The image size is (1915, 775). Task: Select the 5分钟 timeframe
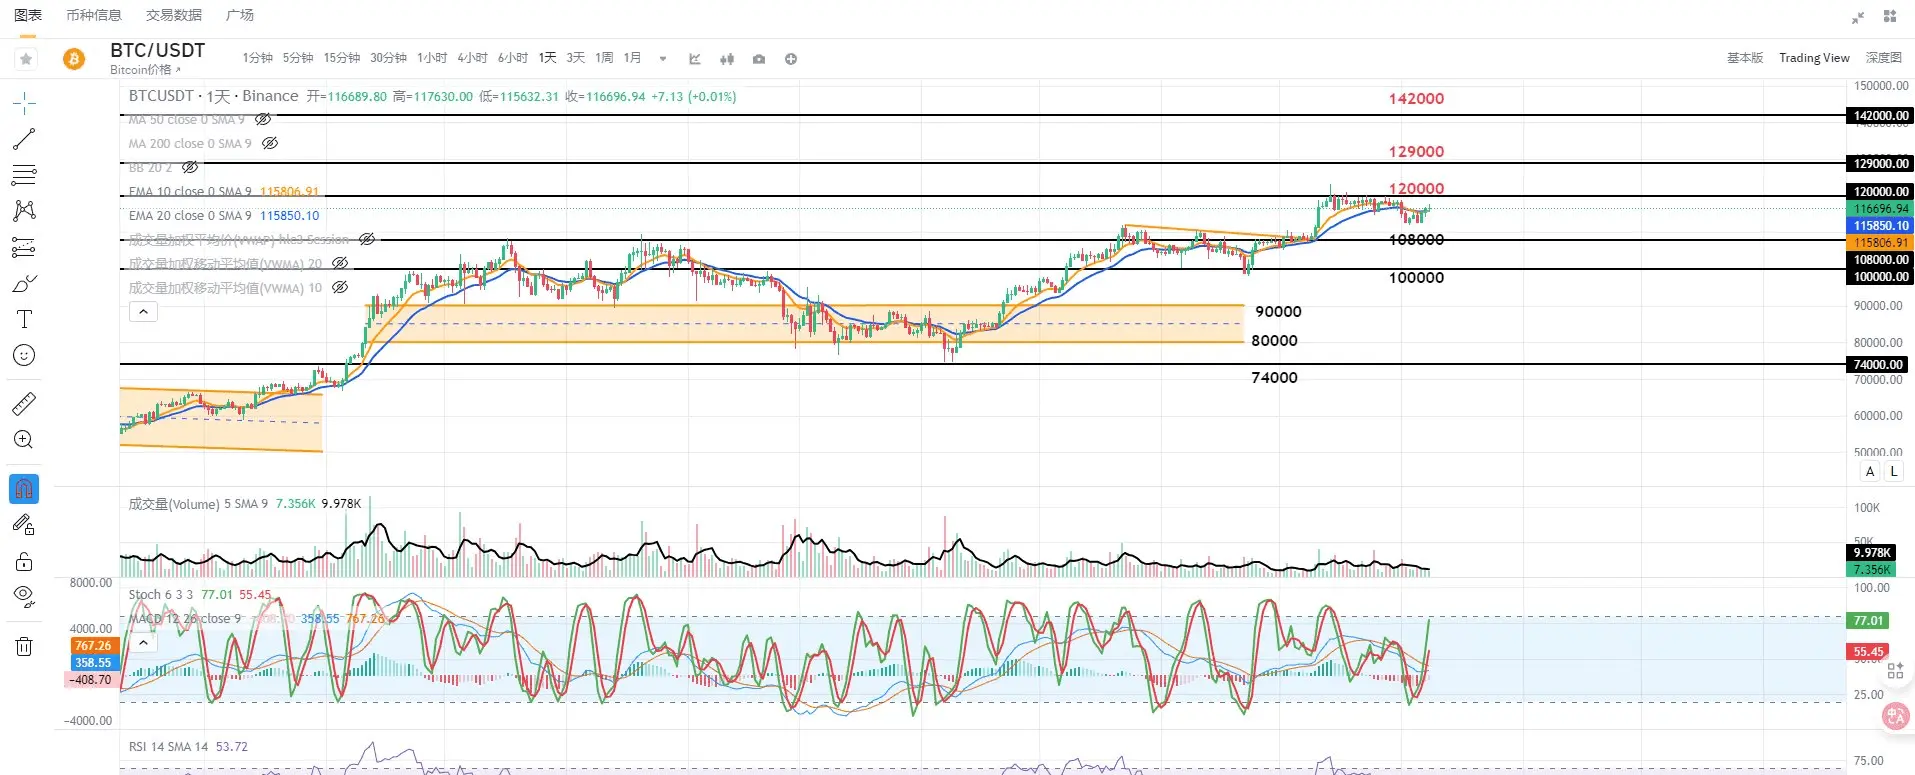pos(297,58)
